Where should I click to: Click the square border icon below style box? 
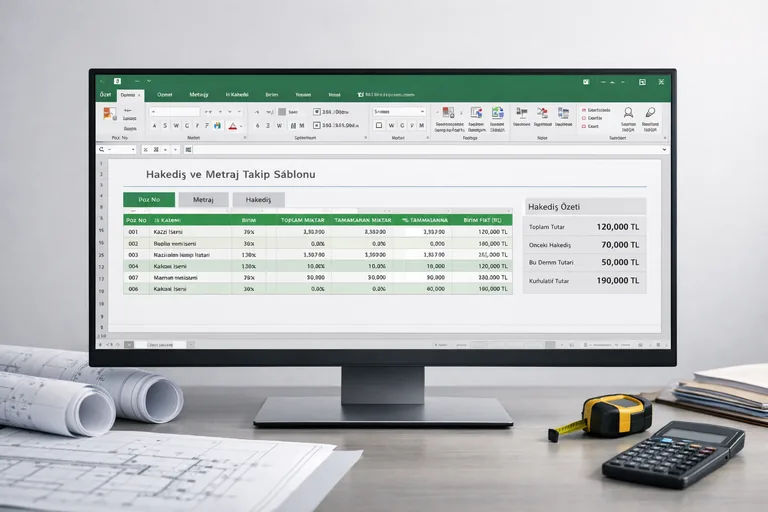click(379, 125)
